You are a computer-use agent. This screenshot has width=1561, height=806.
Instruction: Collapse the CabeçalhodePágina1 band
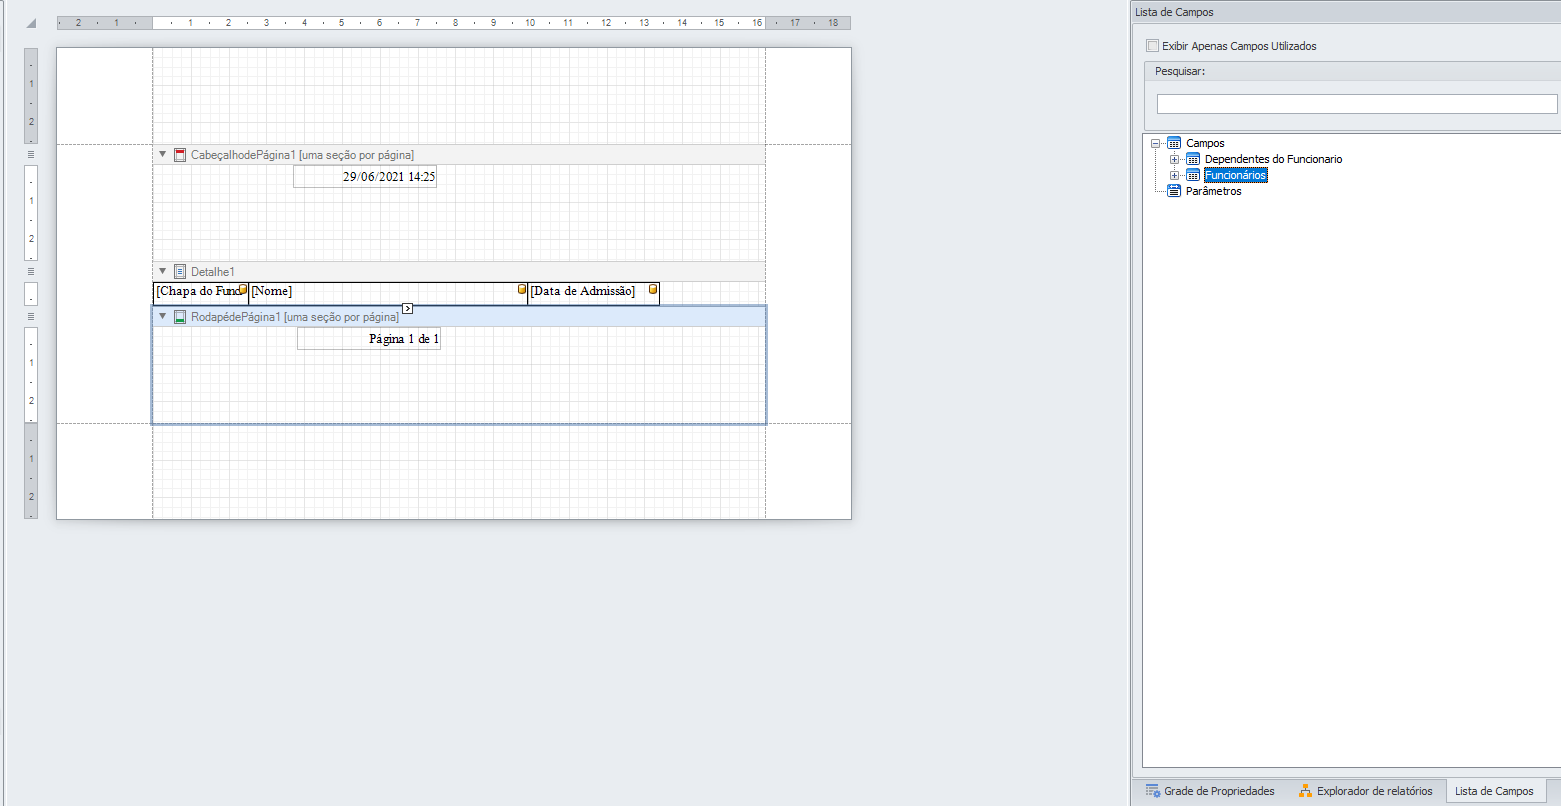(163, 155)
